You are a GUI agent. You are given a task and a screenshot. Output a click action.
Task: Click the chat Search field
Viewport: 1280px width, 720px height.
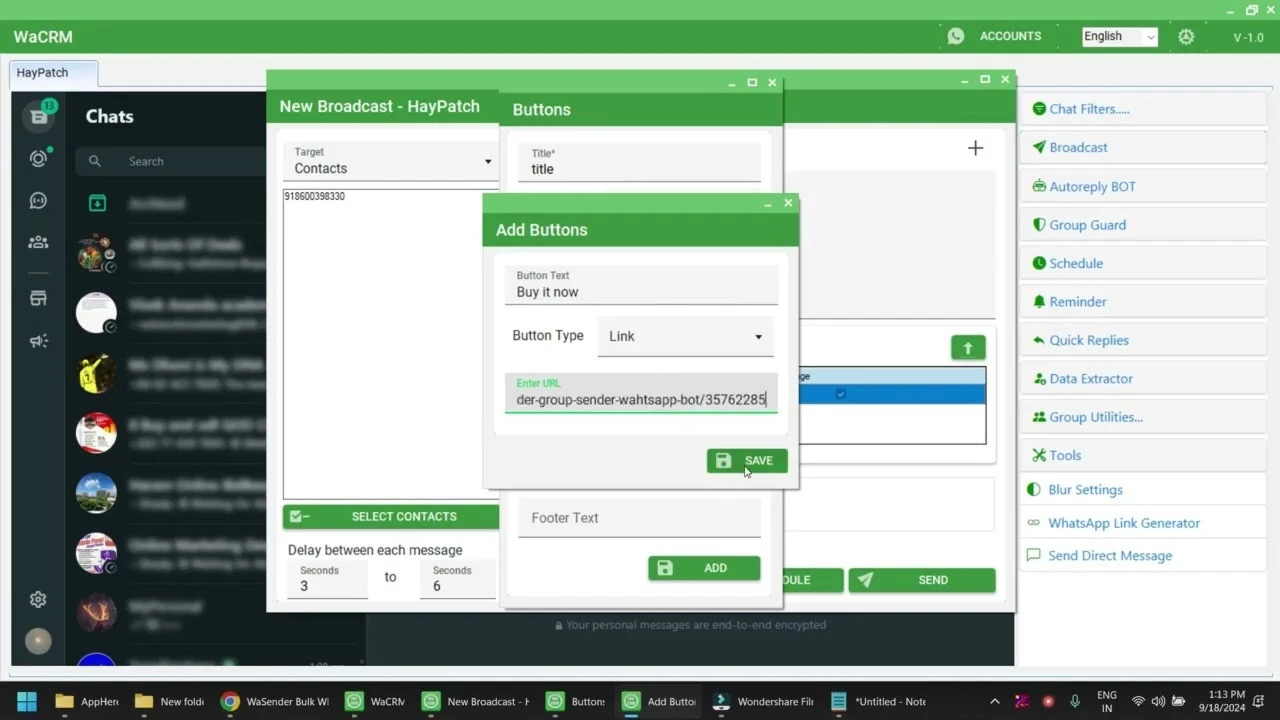pos(173,161)
